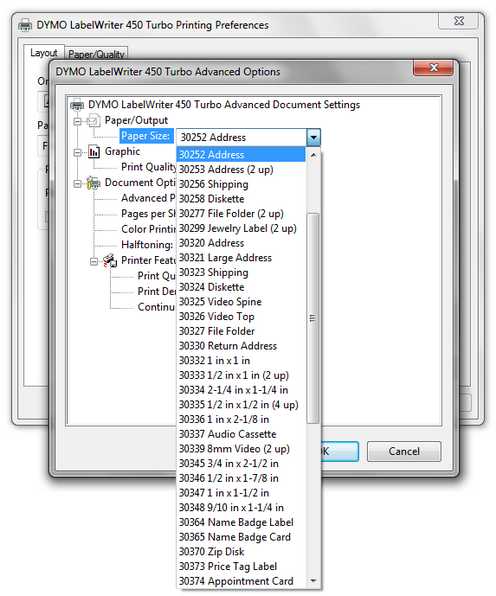
Task: Choose 30324 Diskette option
Action: [241, 287]
